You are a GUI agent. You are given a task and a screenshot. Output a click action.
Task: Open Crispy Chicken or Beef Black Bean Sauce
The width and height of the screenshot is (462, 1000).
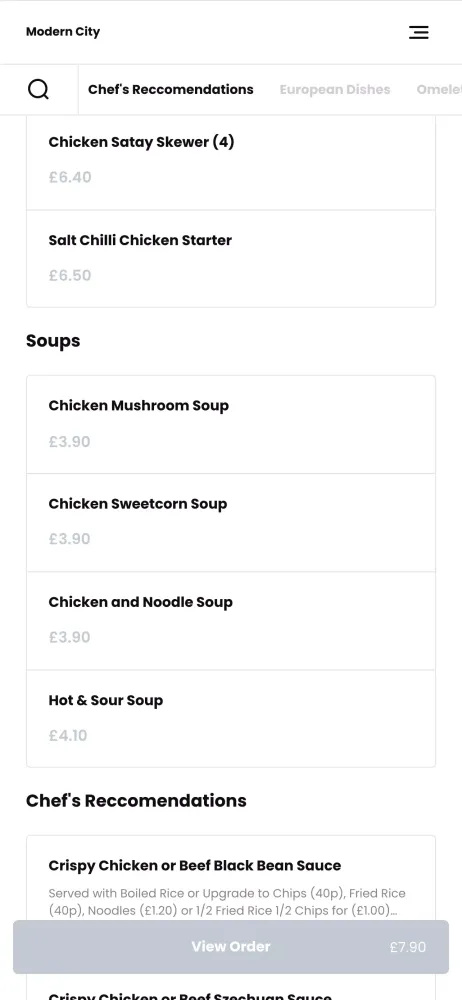tap(231, 878)
